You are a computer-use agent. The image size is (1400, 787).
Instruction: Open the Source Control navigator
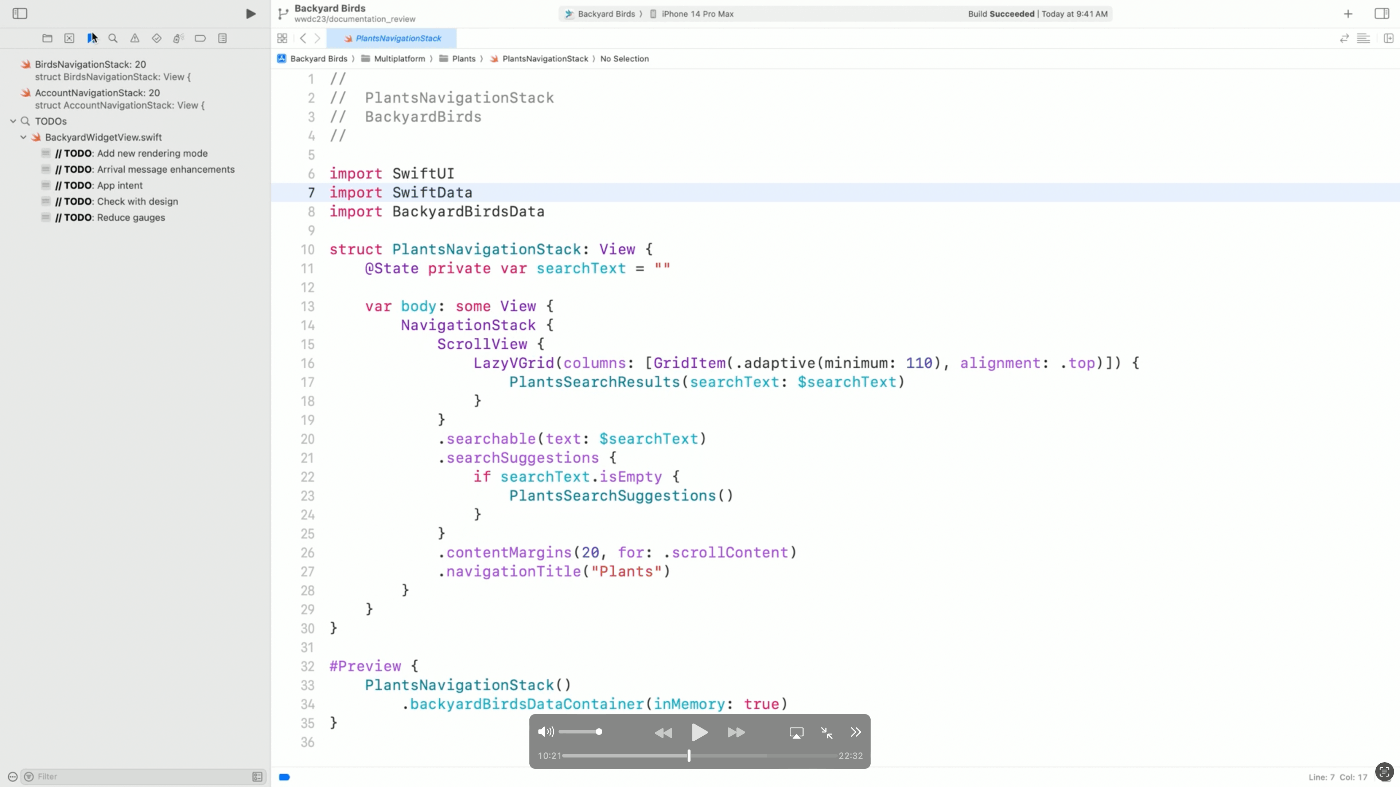point(69,38)
